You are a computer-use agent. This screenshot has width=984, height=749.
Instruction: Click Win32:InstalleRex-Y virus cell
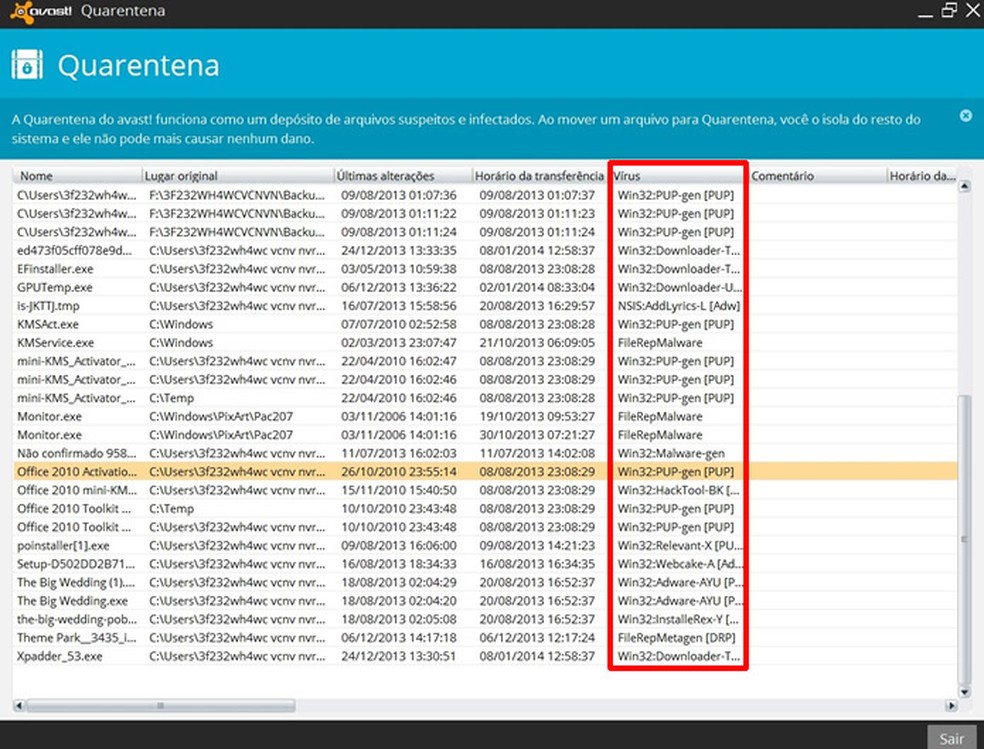678,619
